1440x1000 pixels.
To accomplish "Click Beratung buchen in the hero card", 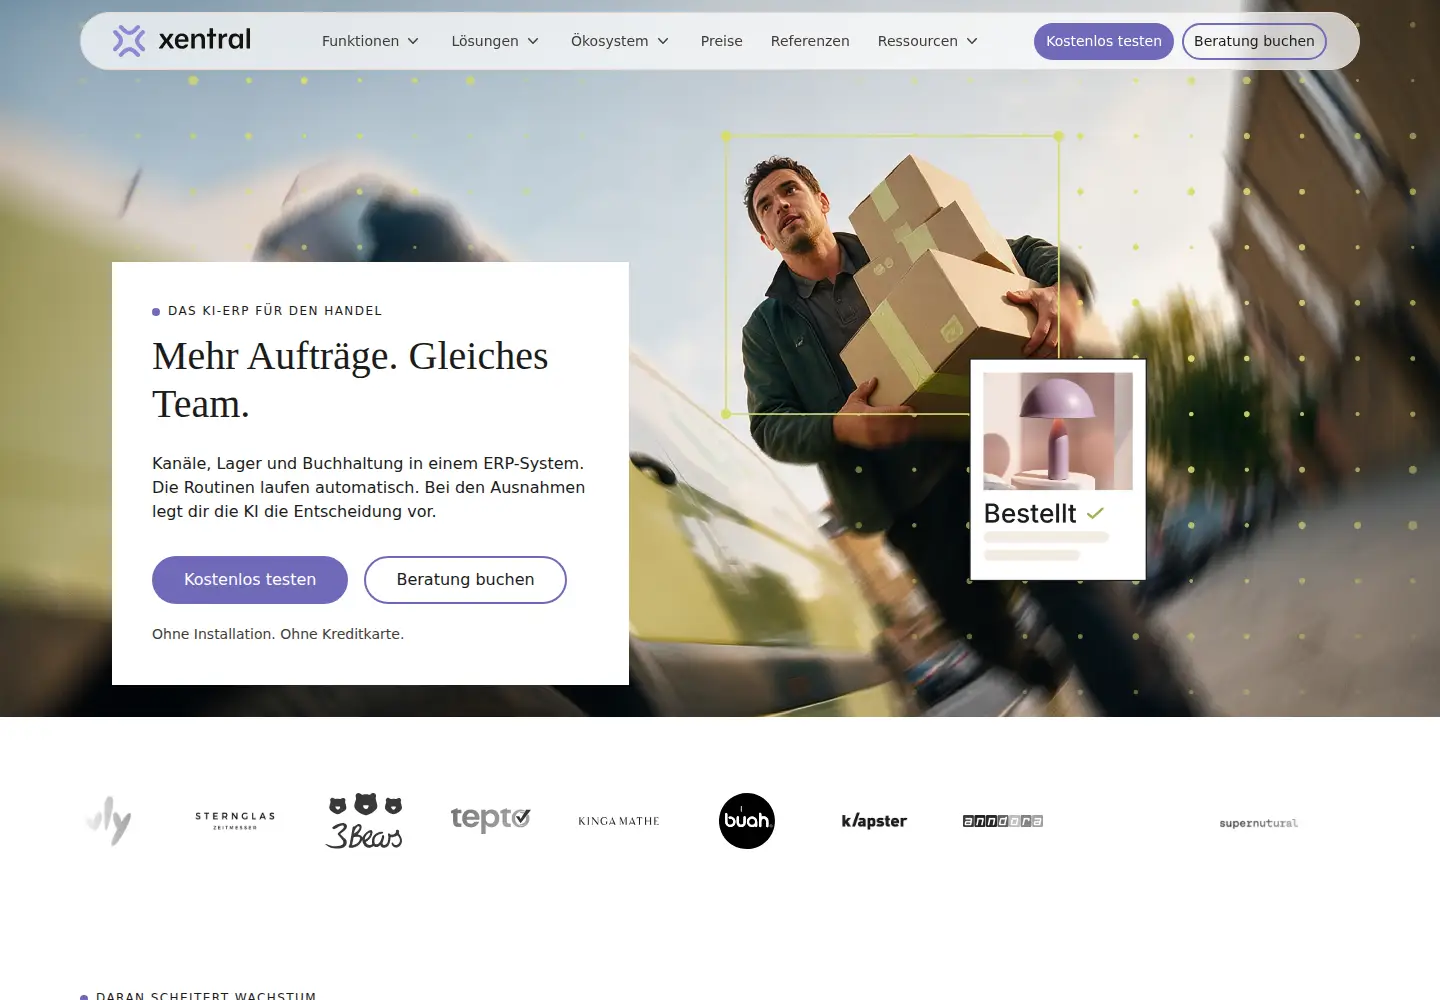I will tap(465, 580).
